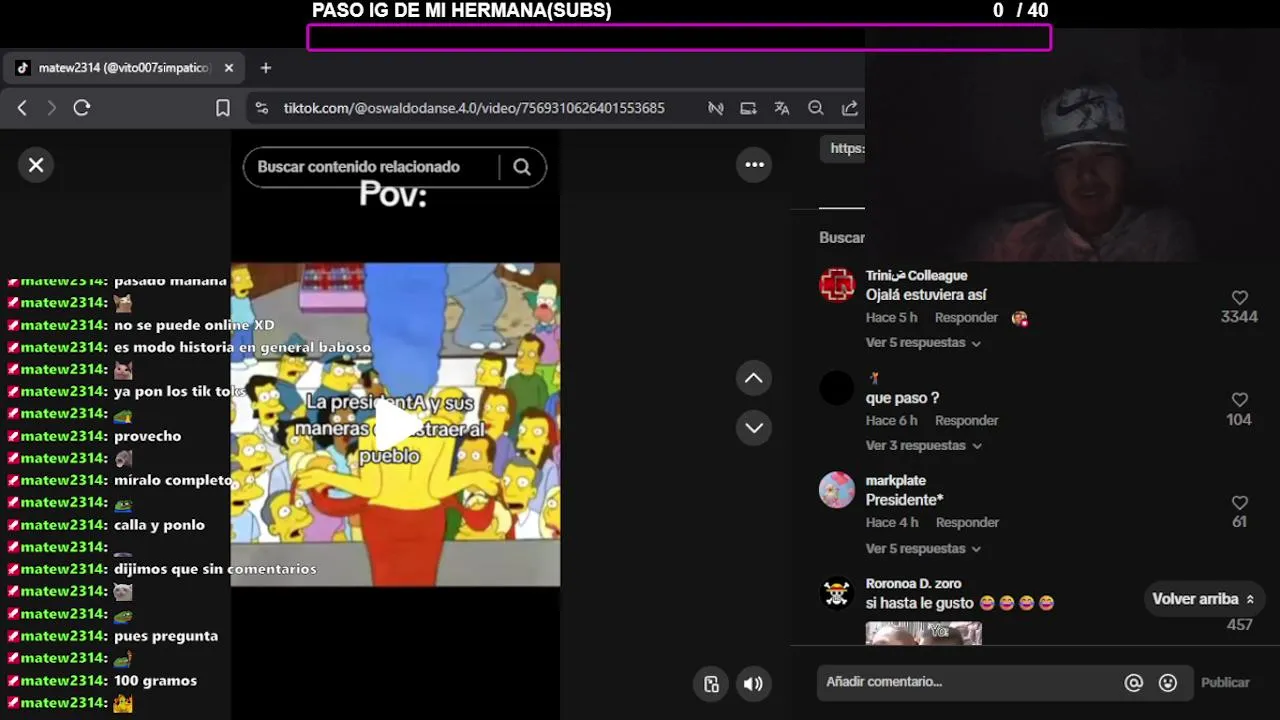Click the icon left of the speaker button

point(711,684)
